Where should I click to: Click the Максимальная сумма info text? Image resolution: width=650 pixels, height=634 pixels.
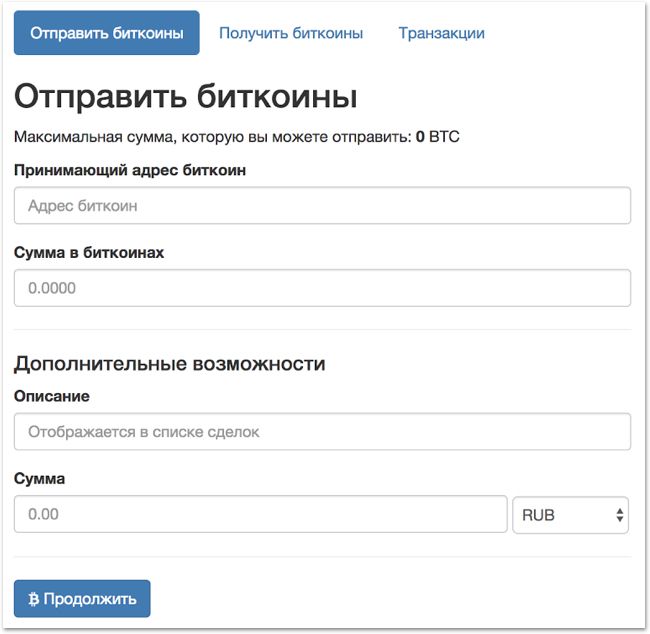click(x=212, y=137)
